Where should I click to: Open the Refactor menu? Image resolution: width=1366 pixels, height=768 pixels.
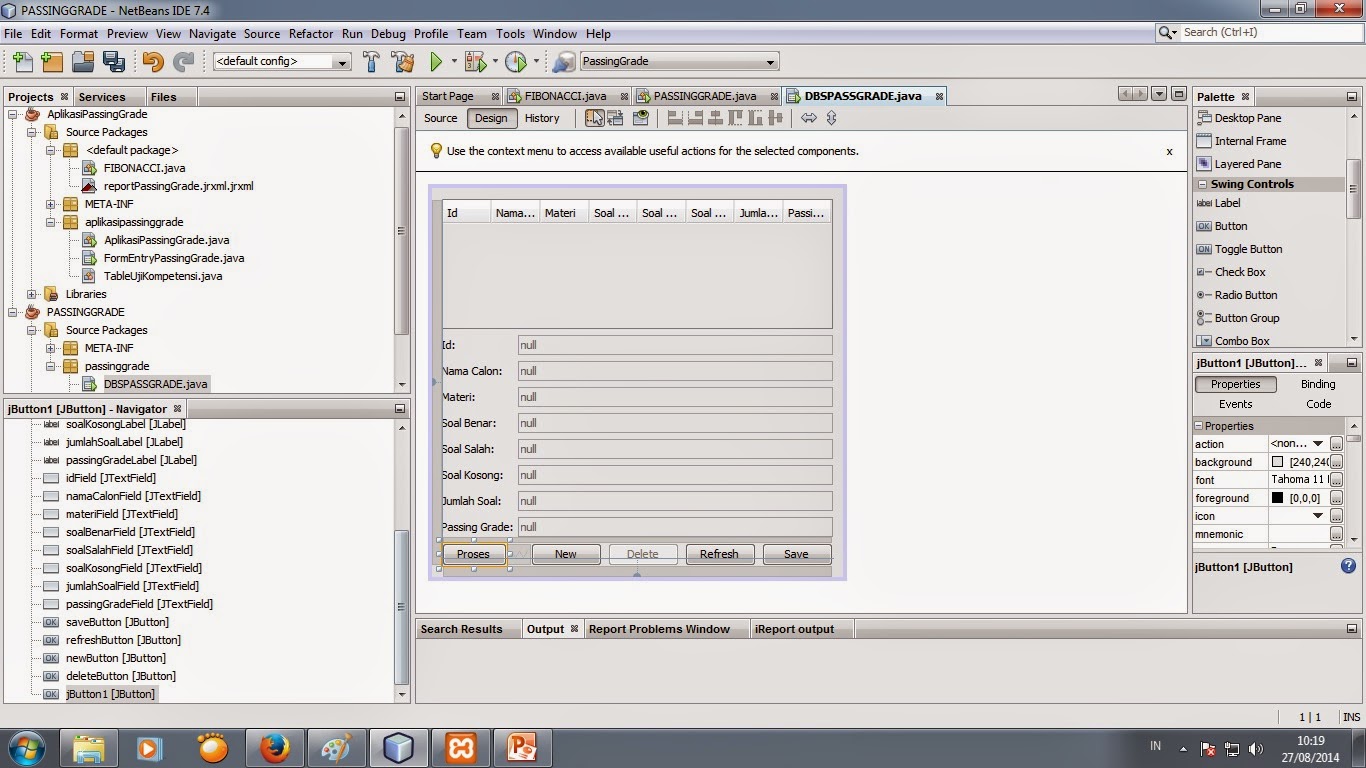point(311,33)
